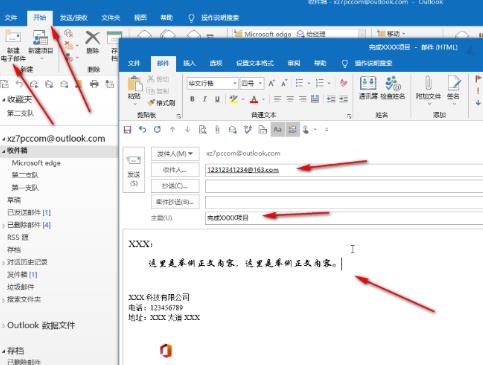Image resolution: width=483 pixels, height=365 pixels.
Task: Toggle Underline formatting
Action: click(x=217, y=99)
